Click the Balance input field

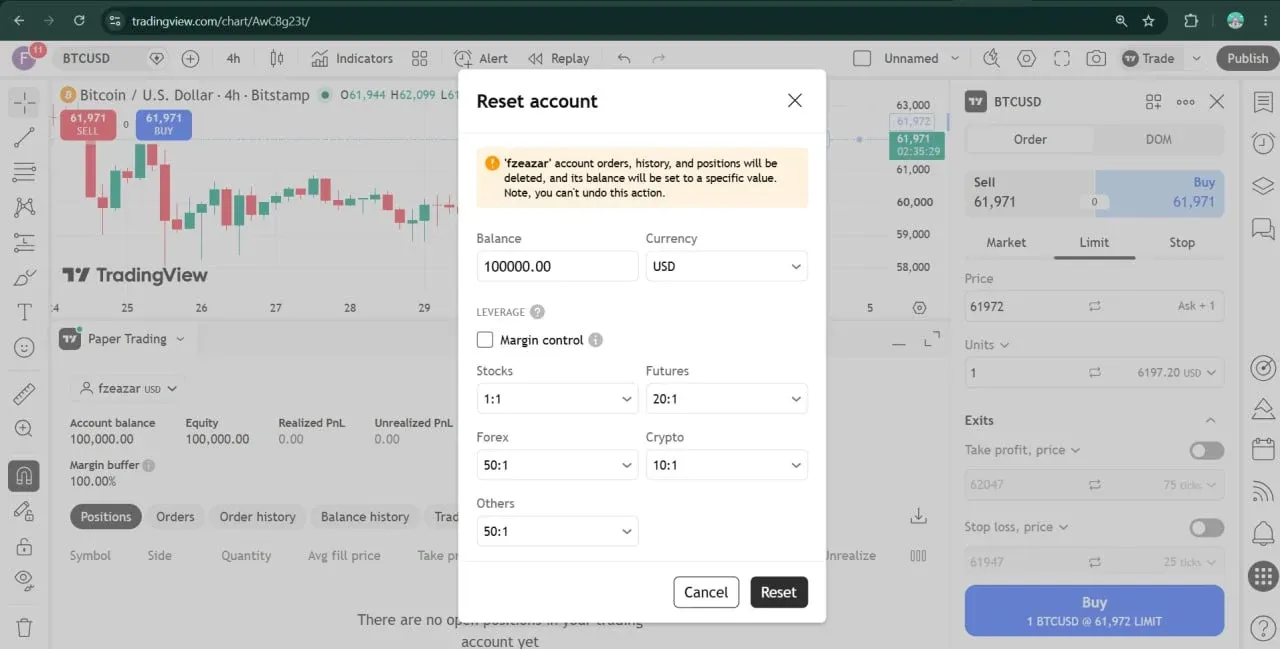[x=557, y=266]
